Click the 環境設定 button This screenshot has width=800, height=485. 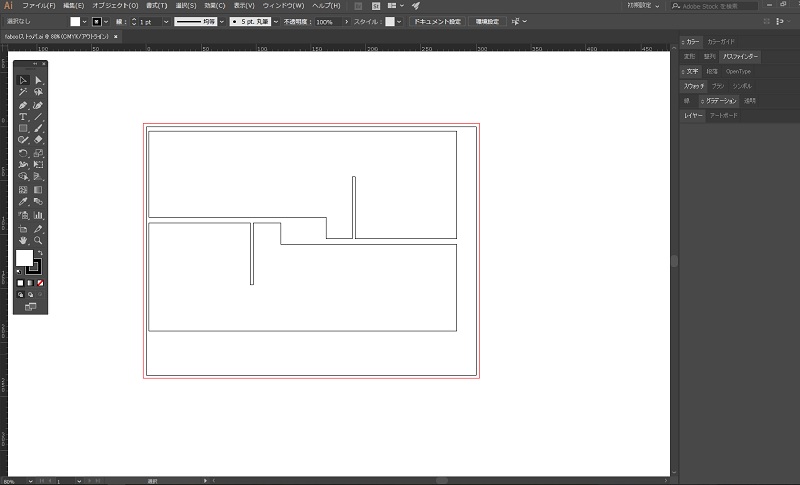(x=487, y=21)
